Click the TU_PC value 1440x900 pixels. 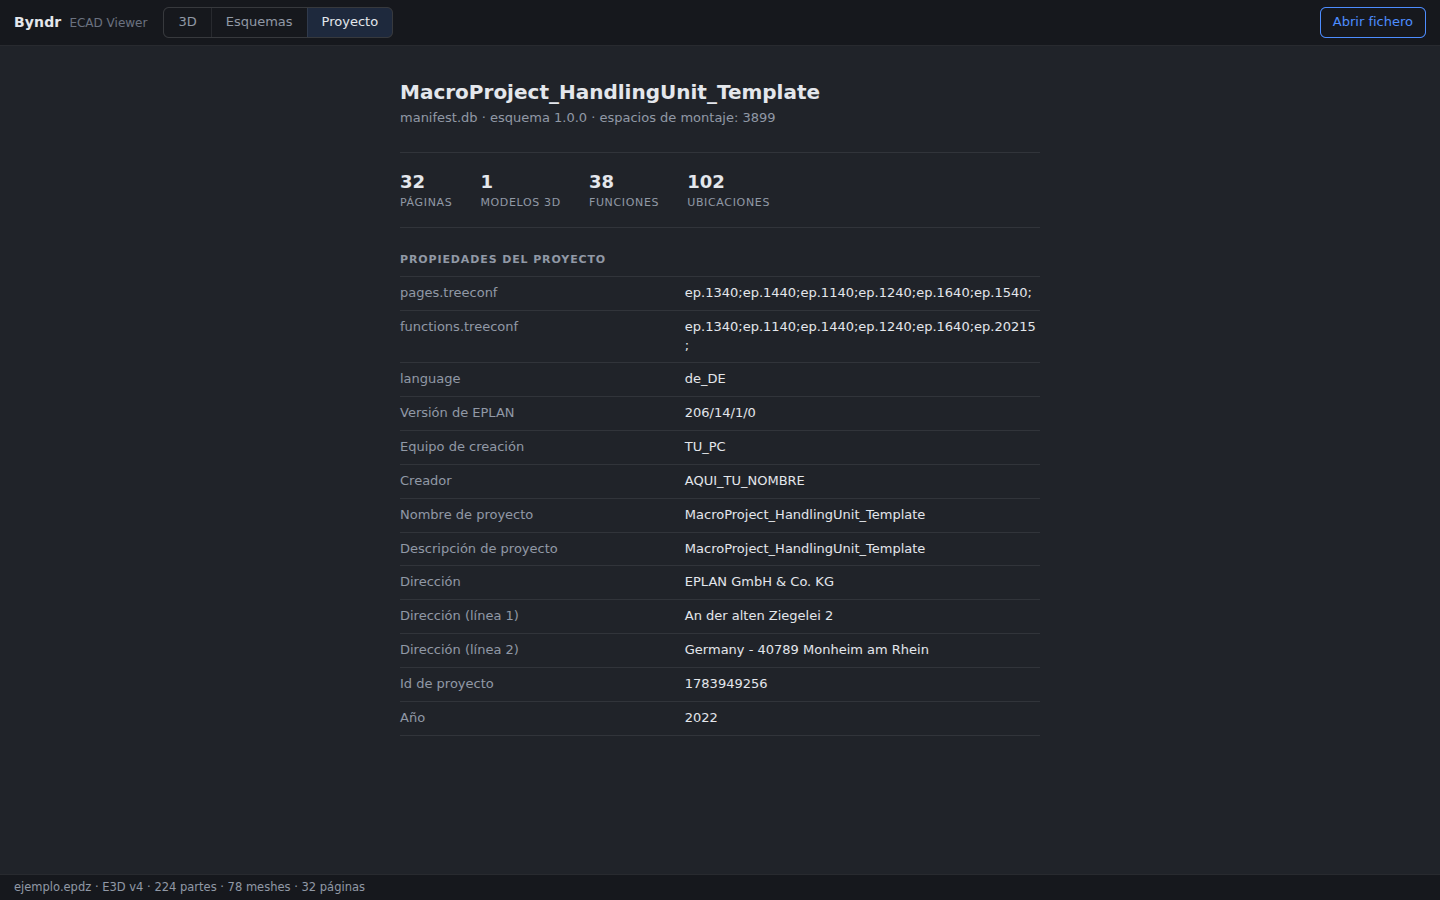point(705,447)
